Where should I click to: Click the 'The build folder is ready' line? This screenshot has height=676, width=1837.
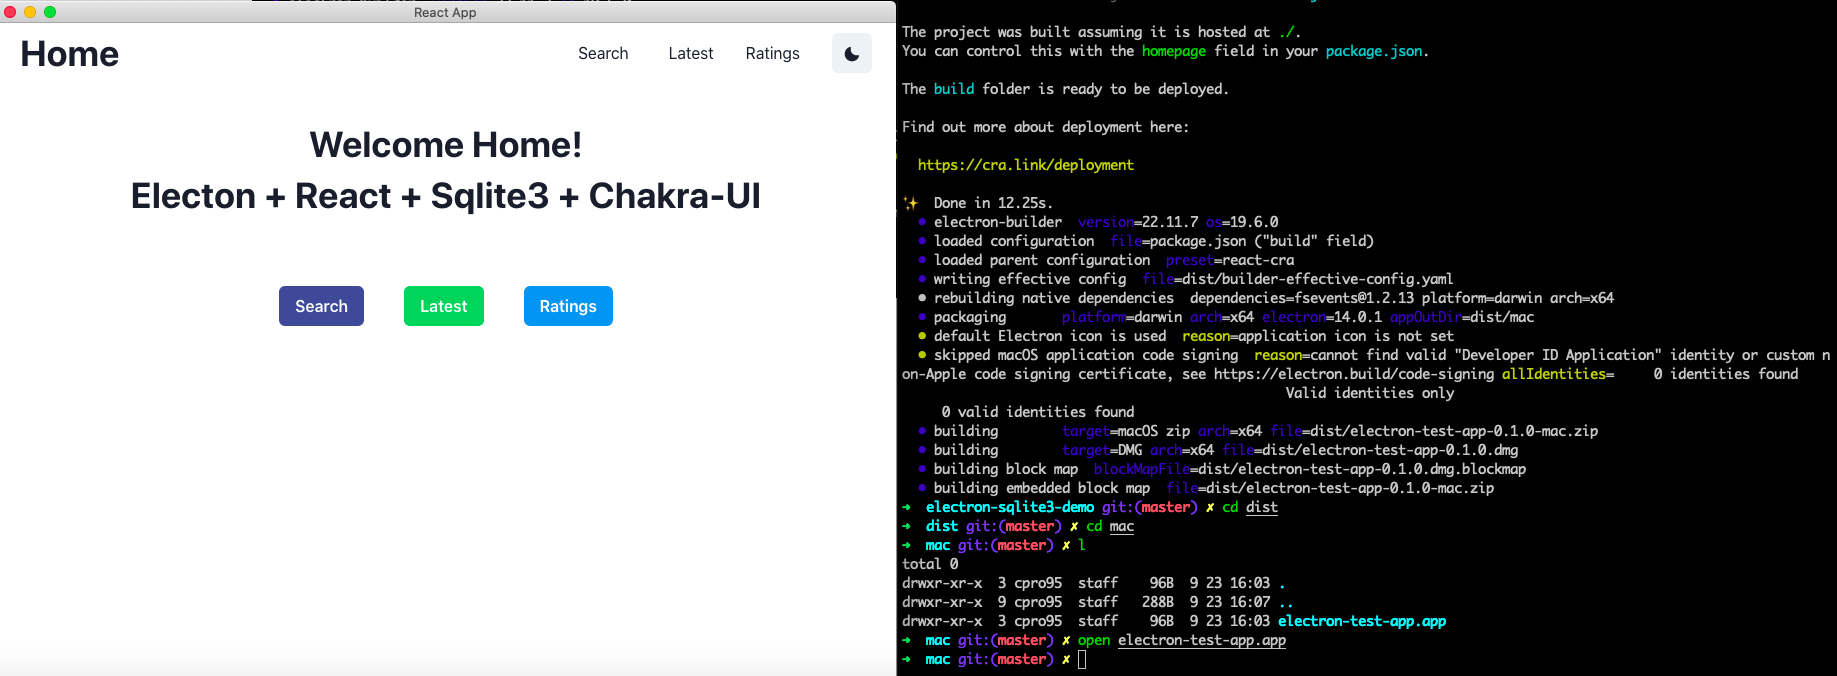coord(1065,89)
